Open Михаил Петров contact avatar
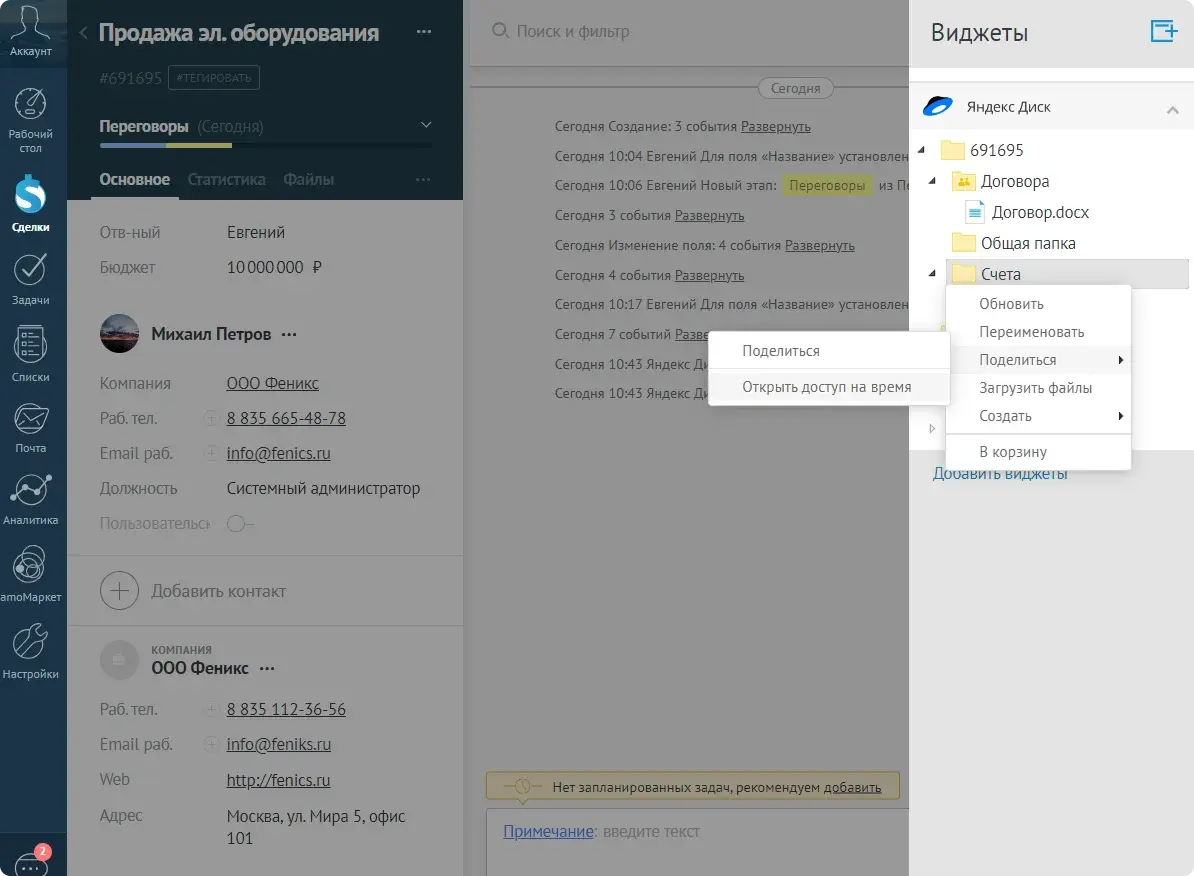Image resolution: width=1194 pixels, height=876 pixels. [120, 334]
